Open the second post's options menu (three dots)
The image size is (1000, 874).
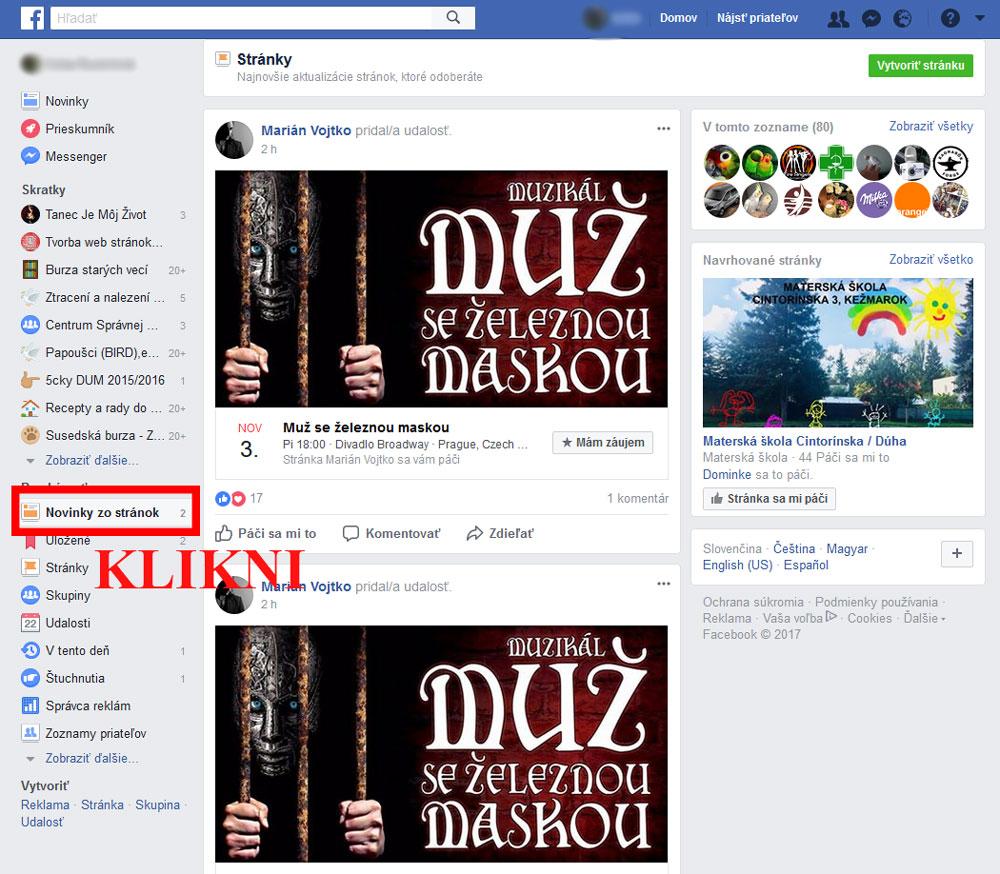(663, 584)
